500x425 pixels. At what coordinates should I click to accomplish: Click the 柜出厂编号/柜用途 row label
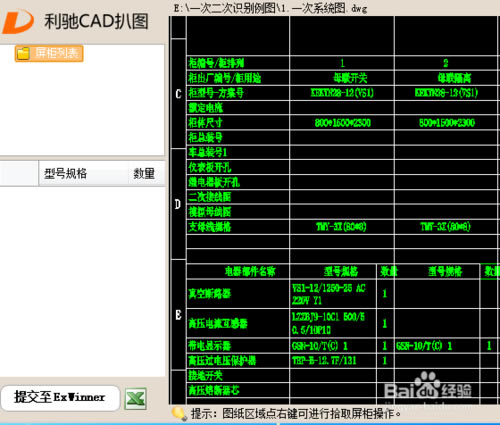(x=224, y=78)
